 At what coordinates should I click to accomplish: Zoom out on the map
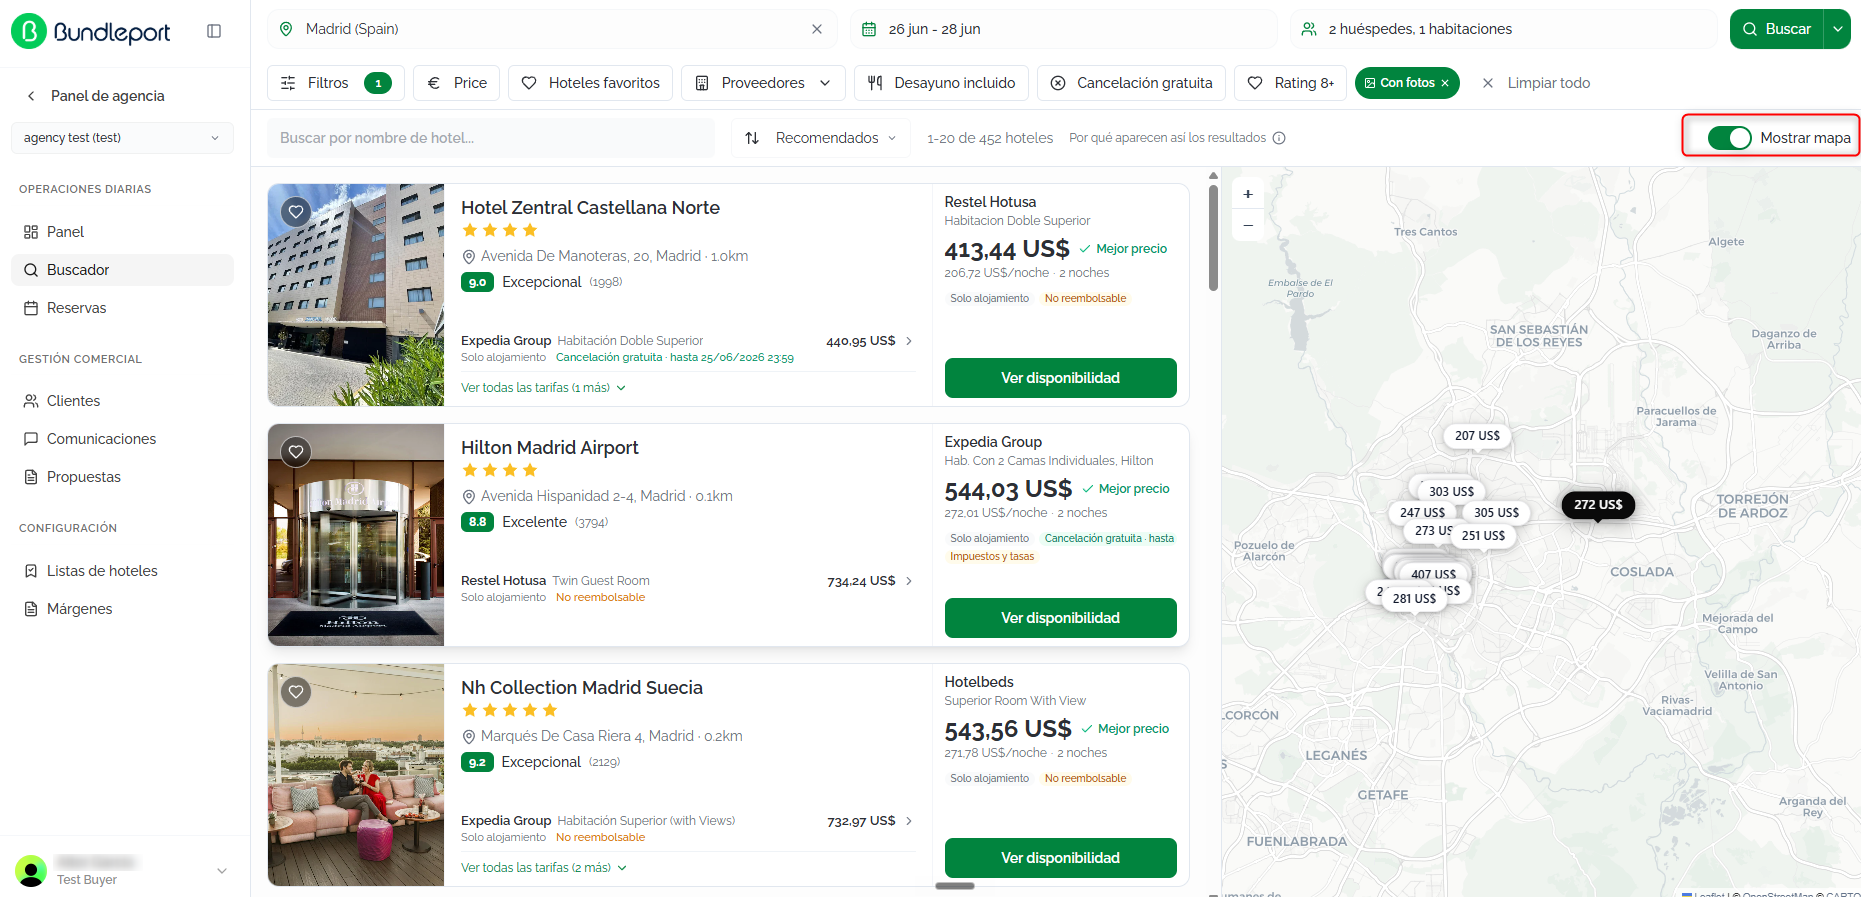pos(1248,225)
